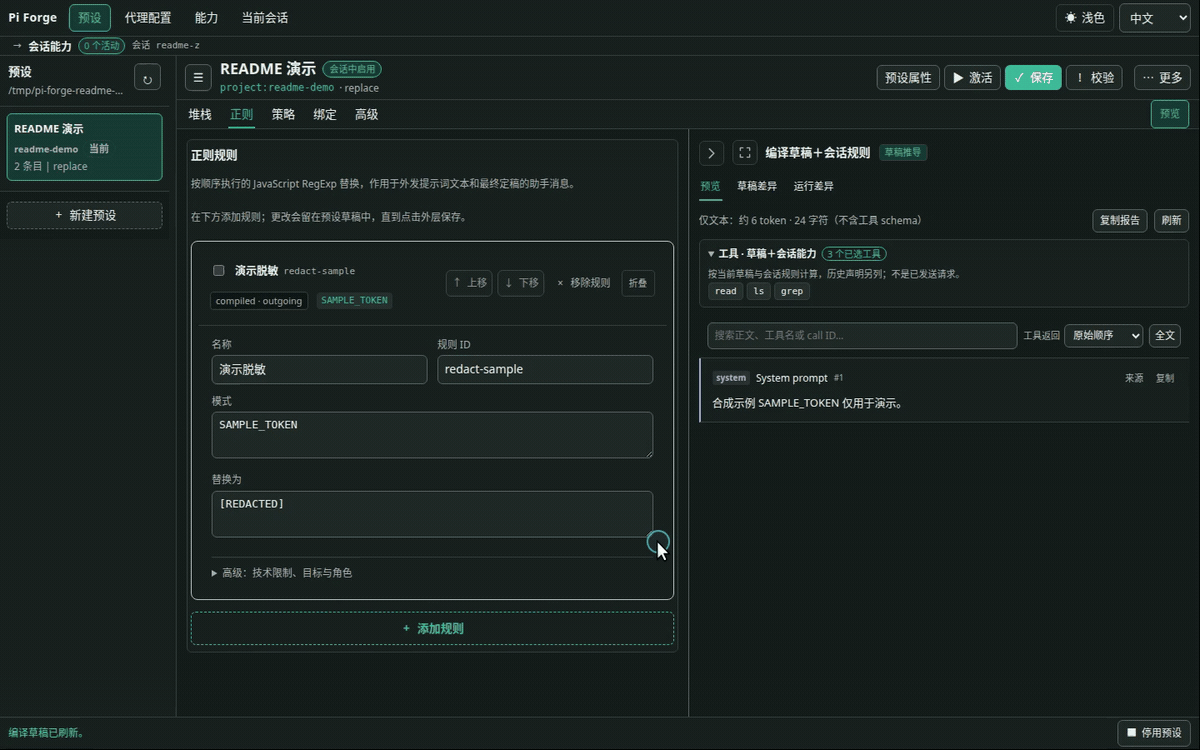Click the 激活 button
The width and height of the screenshot is (1200, 750).
tap(972, 78)
